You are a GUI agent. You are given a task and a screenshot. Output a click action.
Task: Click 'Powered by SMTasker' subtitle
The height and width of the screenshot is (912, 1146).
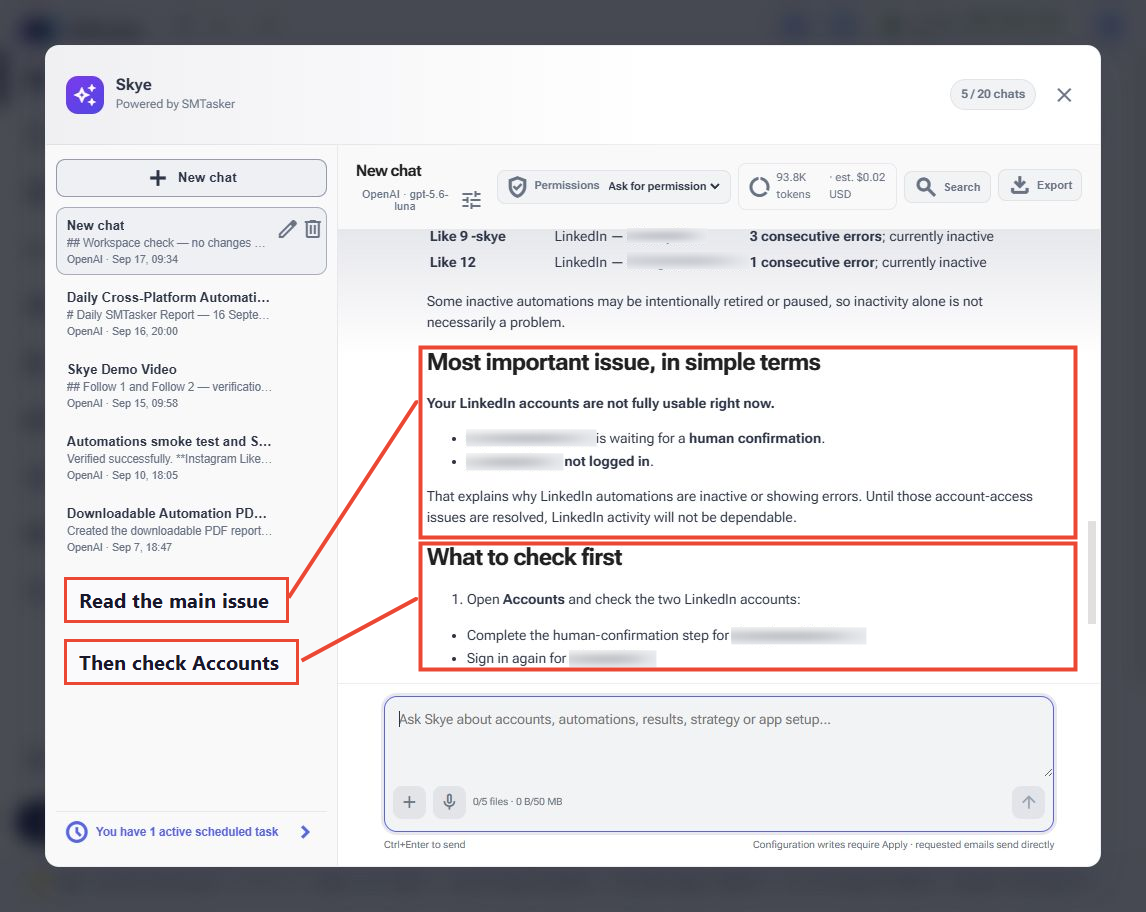[x=175, y=104]
